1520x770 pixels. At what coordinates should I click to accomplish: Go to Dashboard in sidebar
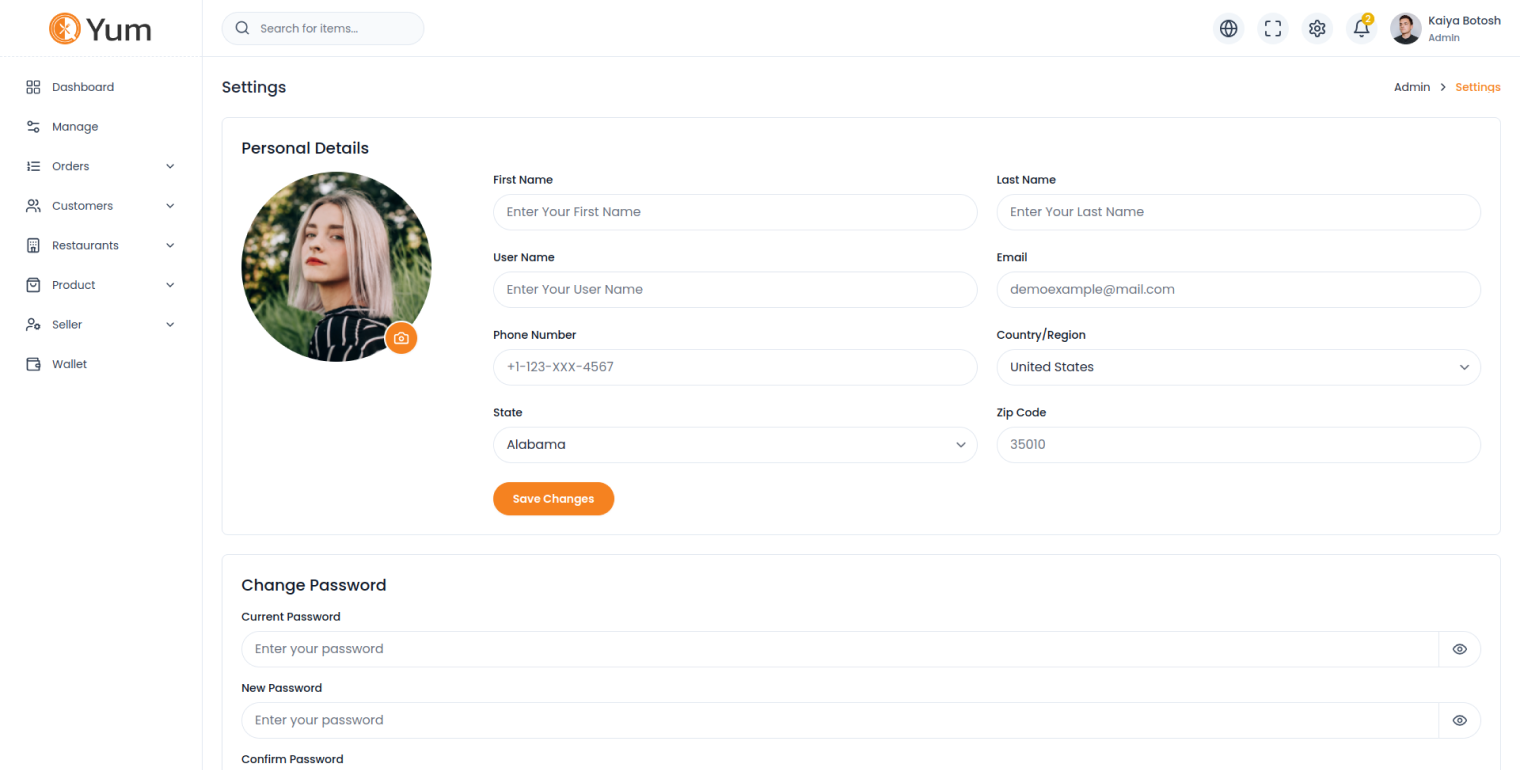click(83, 87)
